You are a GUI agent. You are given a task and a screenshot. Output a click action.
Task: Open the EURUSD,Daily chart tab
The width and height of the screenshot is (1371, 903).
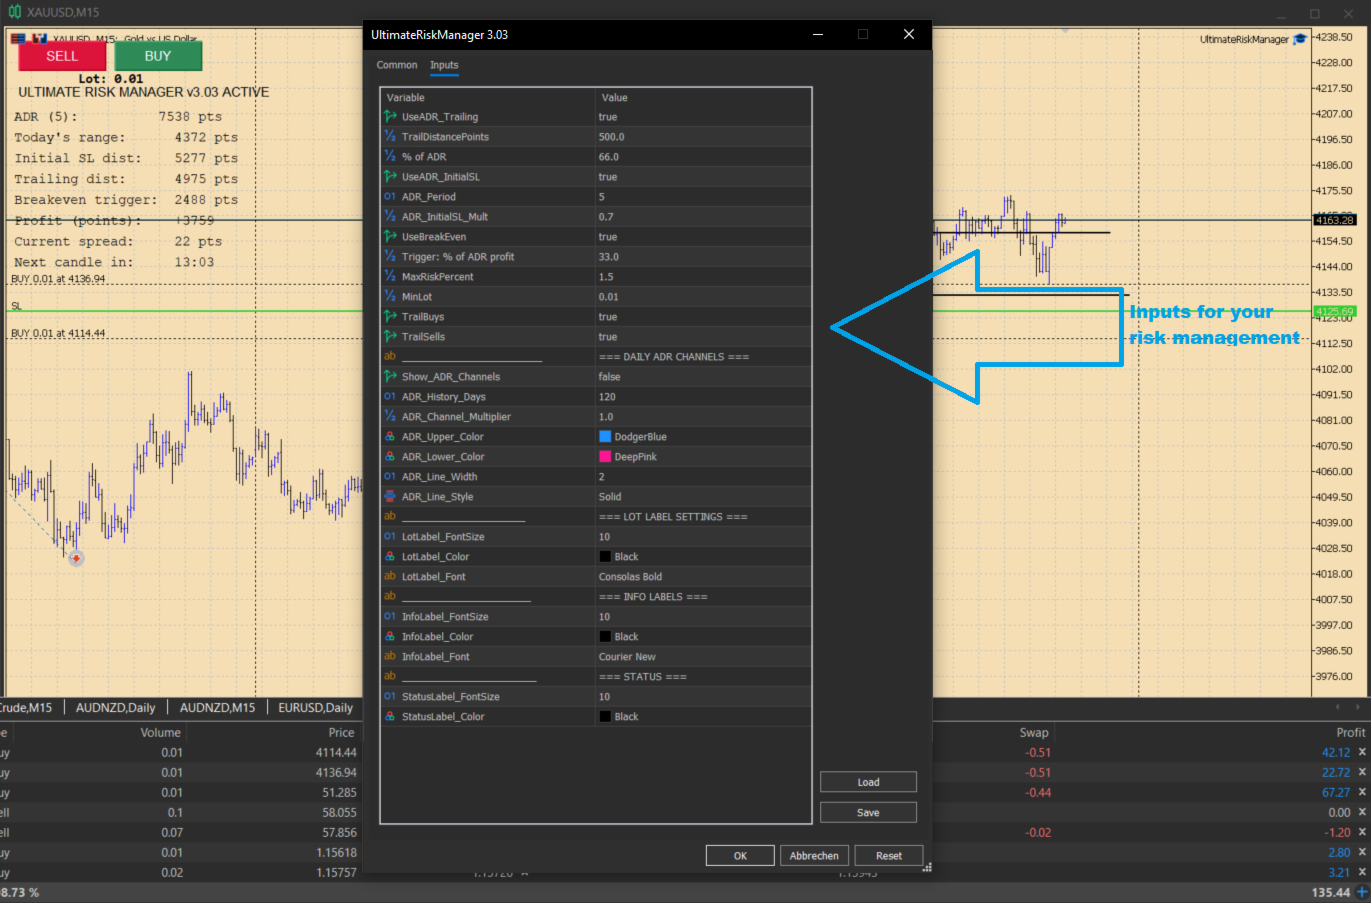pos(316,708)
